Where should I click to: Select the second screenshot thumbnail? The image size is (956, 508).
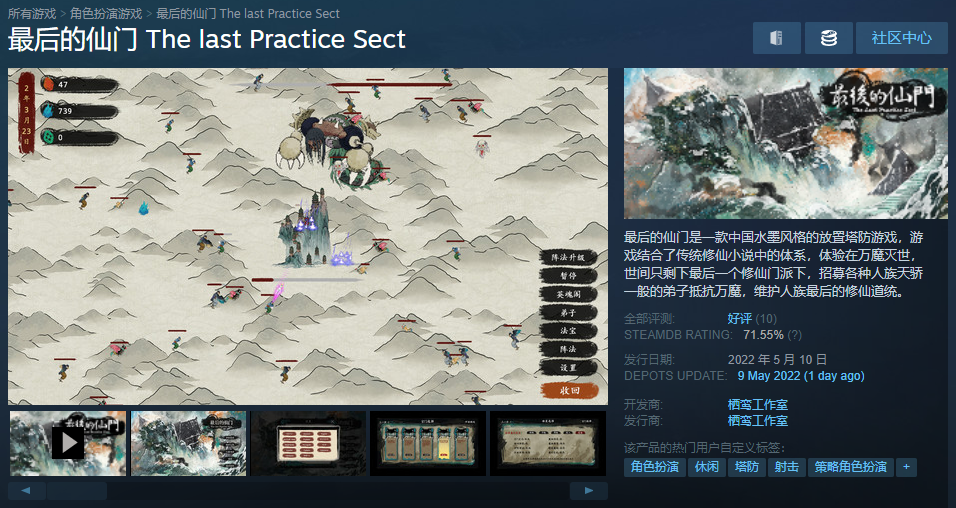tap(188, 443)
